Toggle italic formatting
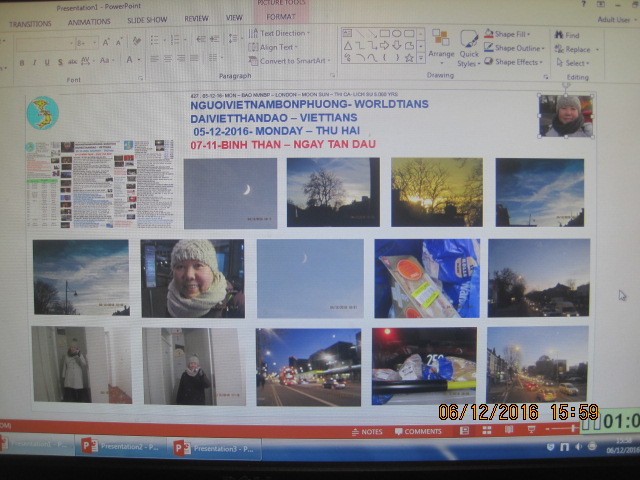Viewport: 640px width, 480px height. 34,62
